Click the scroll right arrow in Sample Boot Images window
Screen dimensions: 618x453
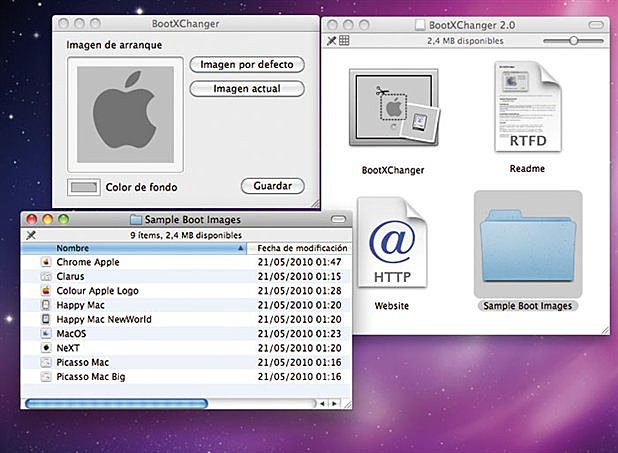click(x=334, y=403)
